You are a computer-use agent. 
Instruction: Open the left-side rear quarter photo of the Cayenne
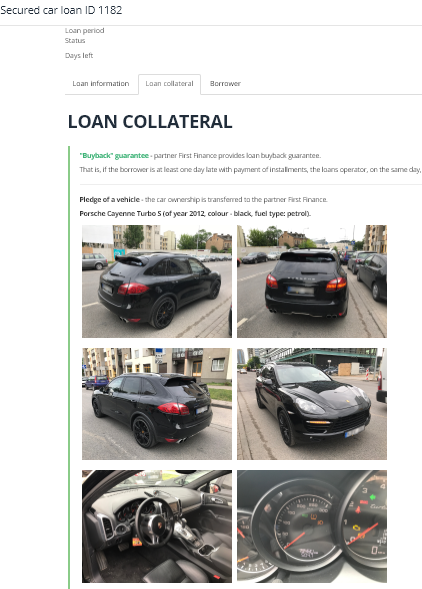[x=157, y=404]
